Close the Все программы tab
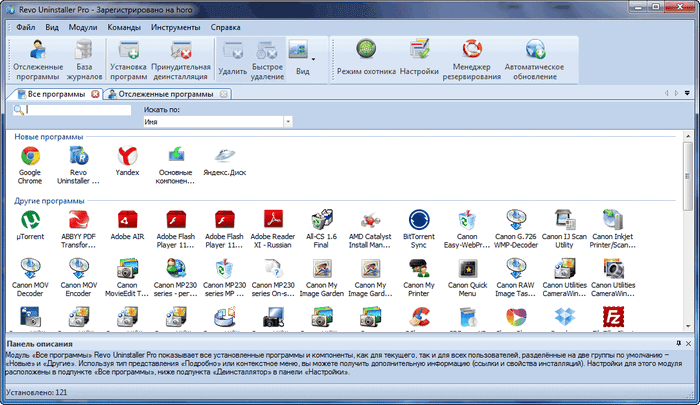Screen dimensions: 700x405 (x=95, y=94)
